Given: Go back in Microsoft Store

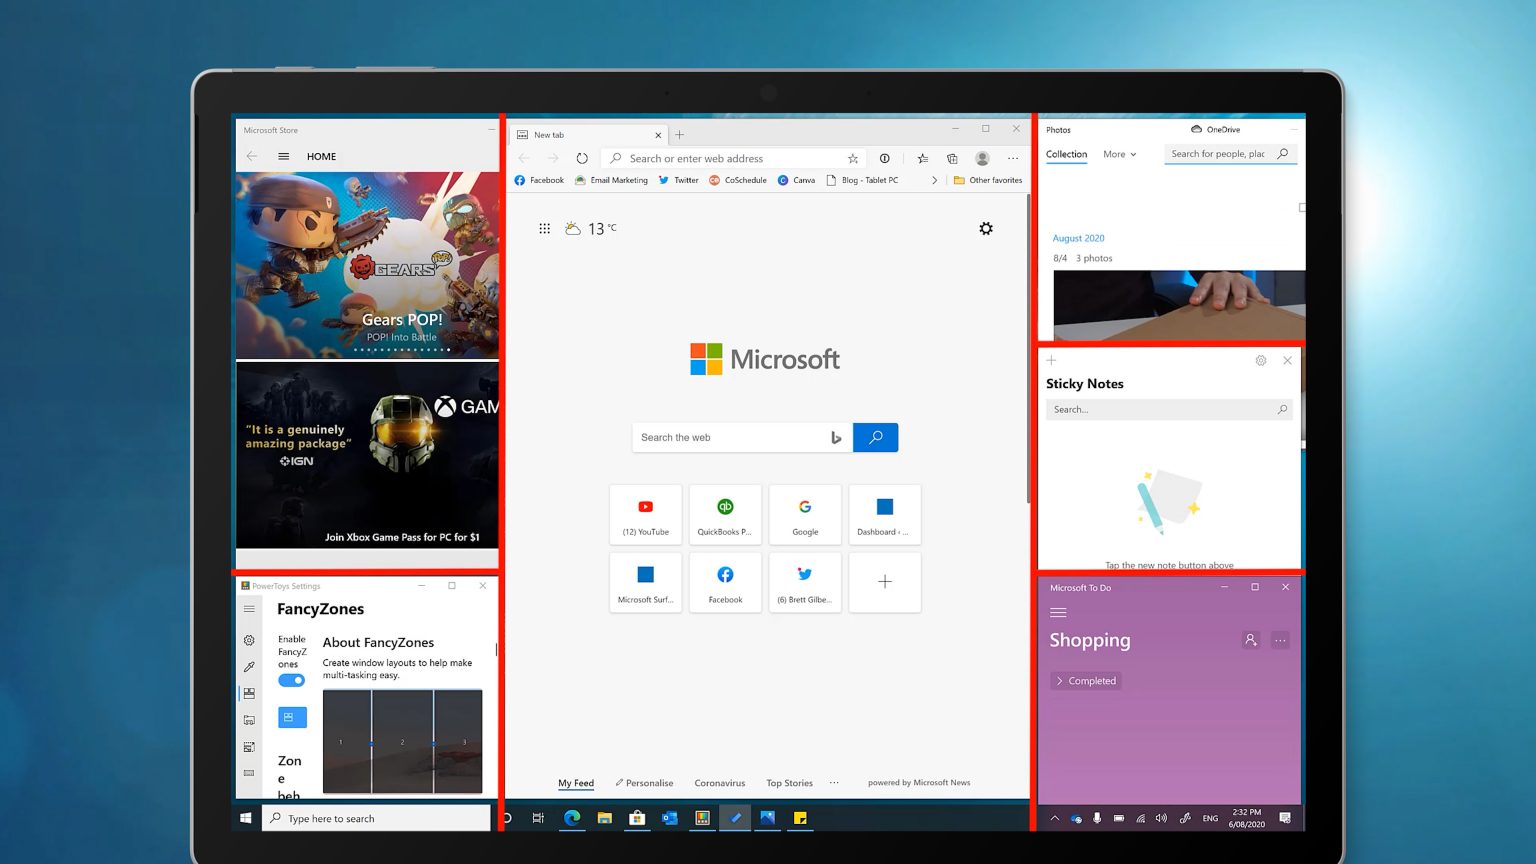Looking at the screenshot, I should tap(252, 156).
